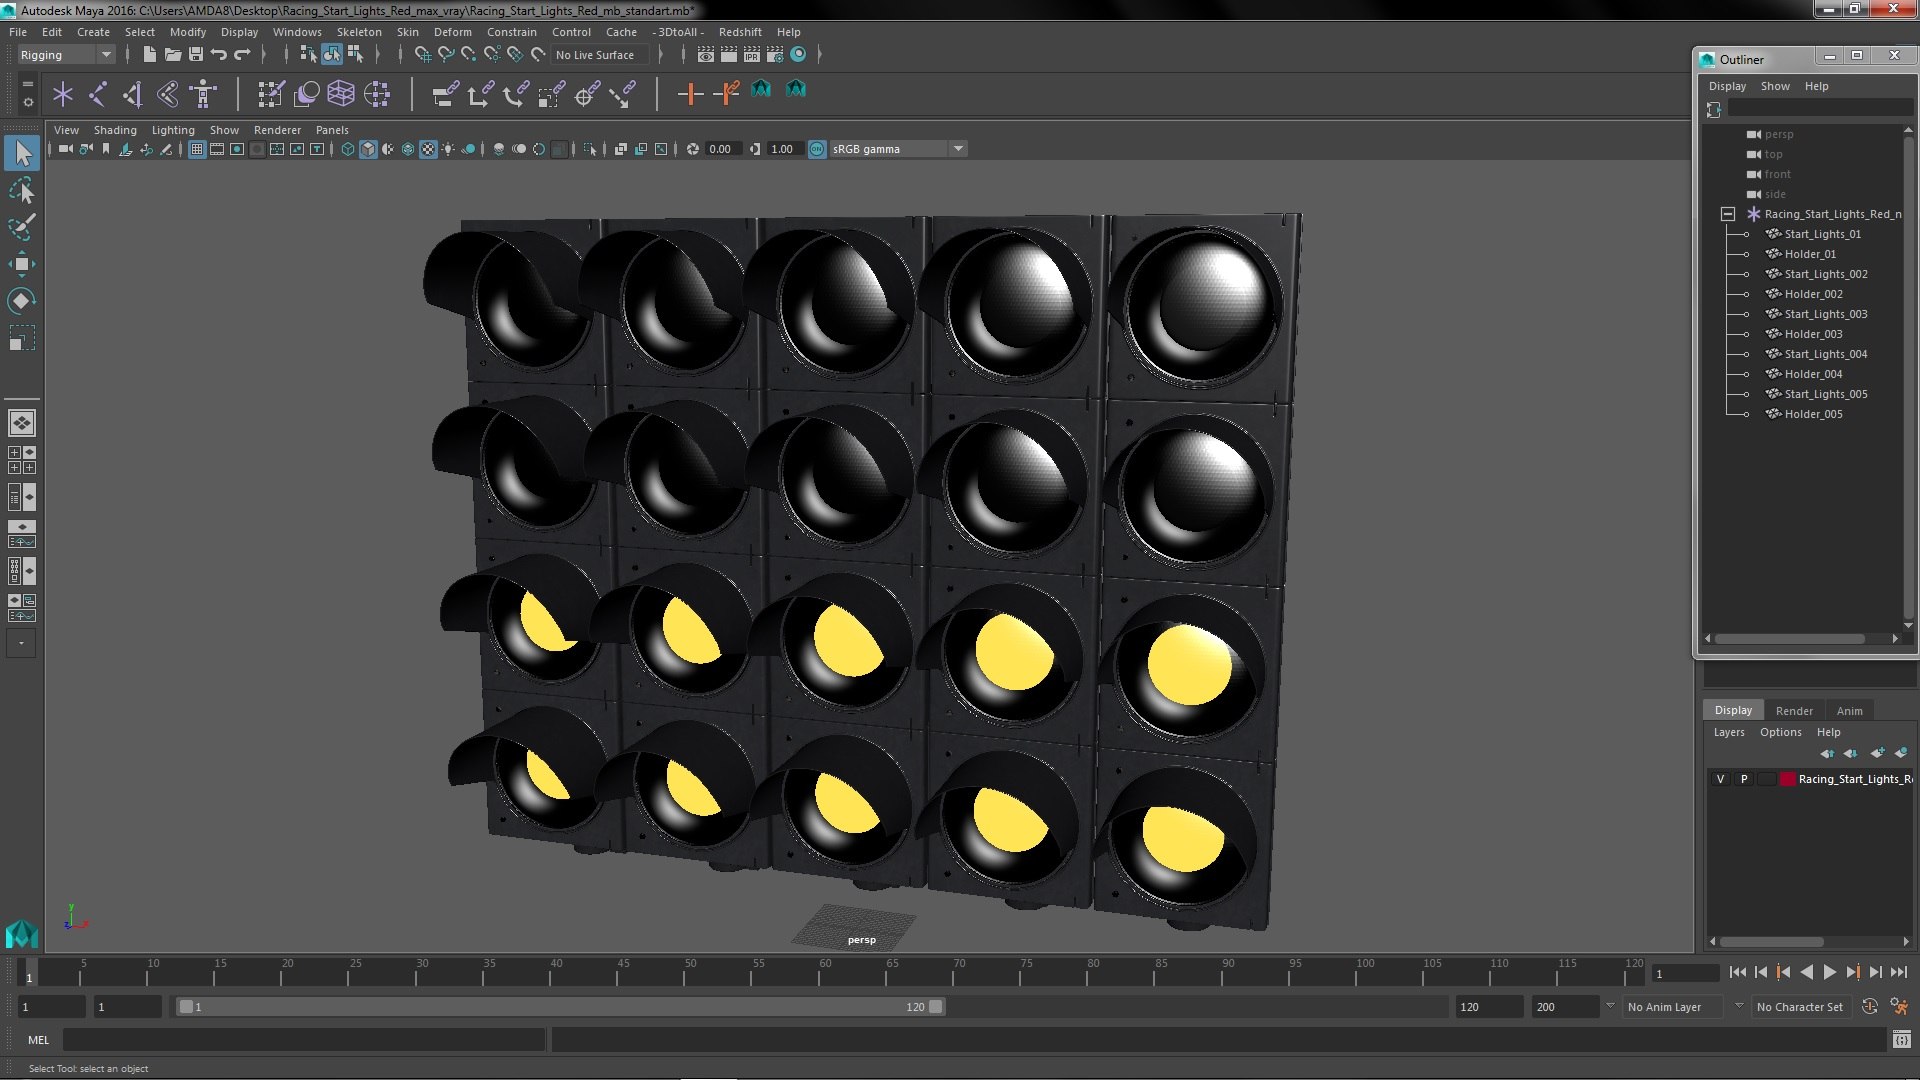This screenshot has width=1920, height=1080.
Task: Pick the Rotate tool in the toolbox
Action: pos(21,301)
